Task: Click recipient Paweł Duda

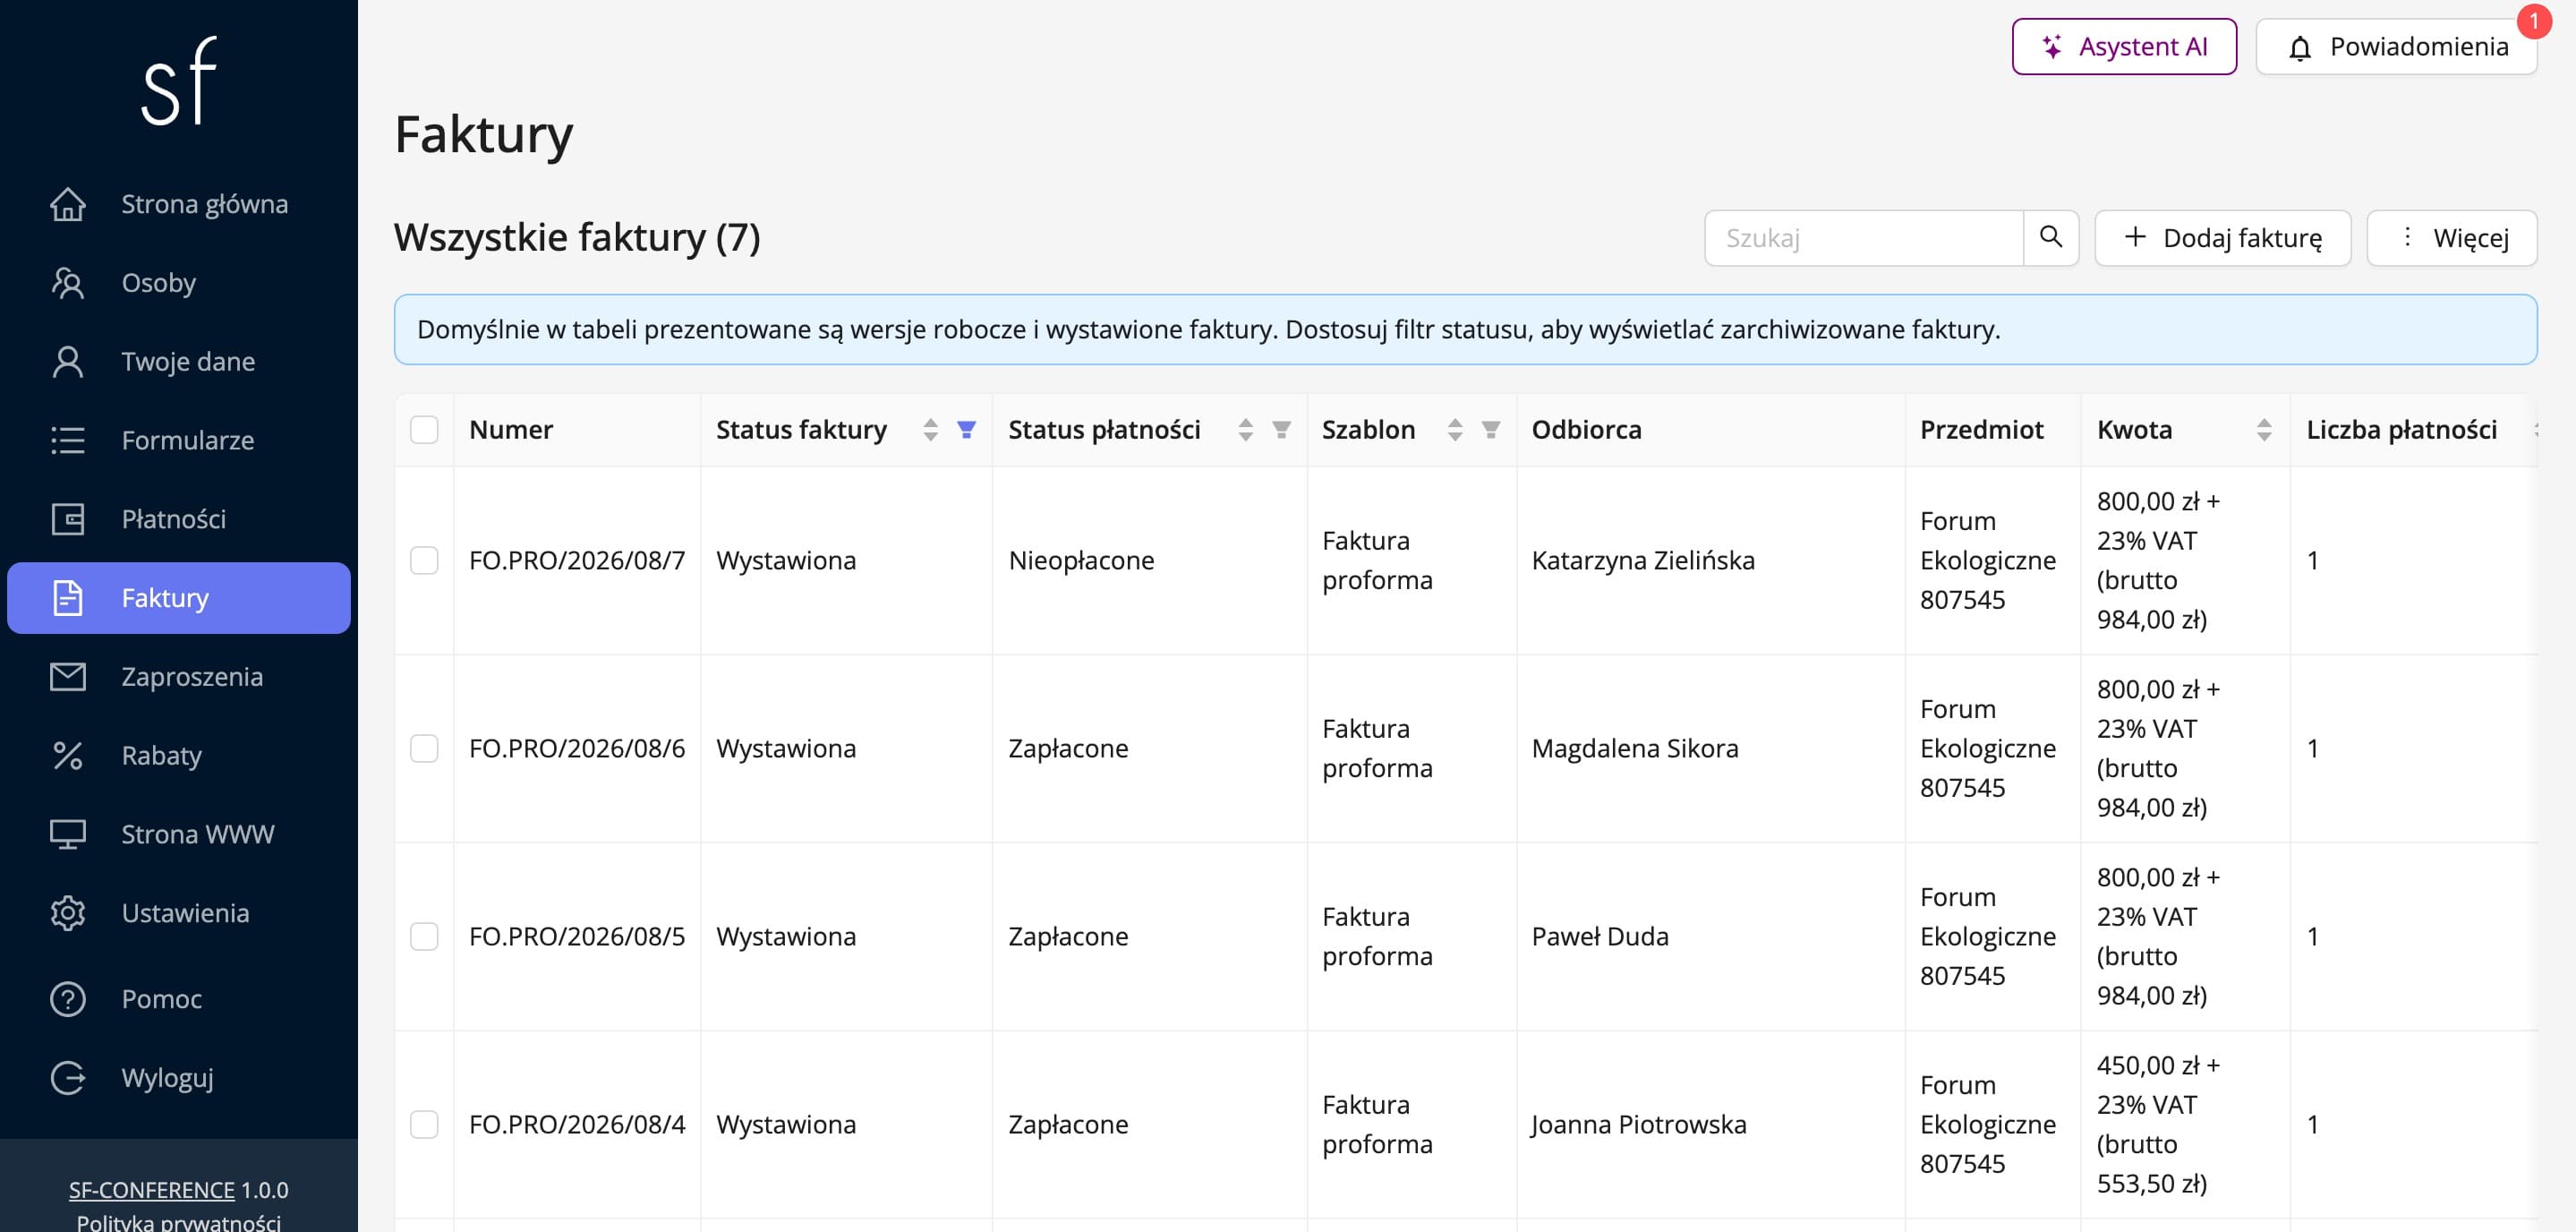Action: pyautogui.click(x=1600, y=936)
